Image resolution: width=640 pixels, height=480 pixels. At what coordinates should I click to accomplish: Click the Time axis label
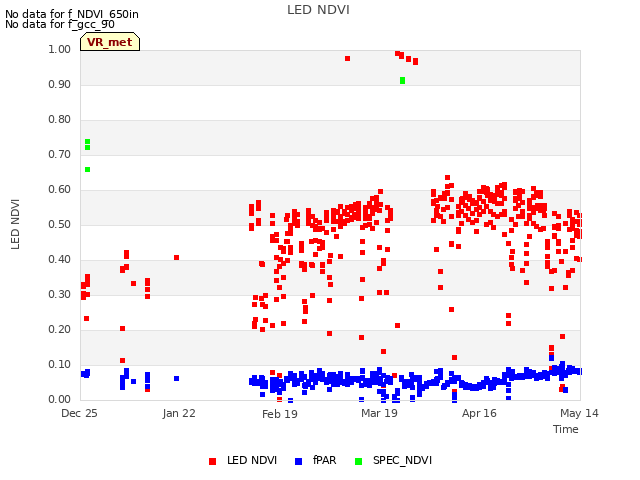click(x=566, y=429)
